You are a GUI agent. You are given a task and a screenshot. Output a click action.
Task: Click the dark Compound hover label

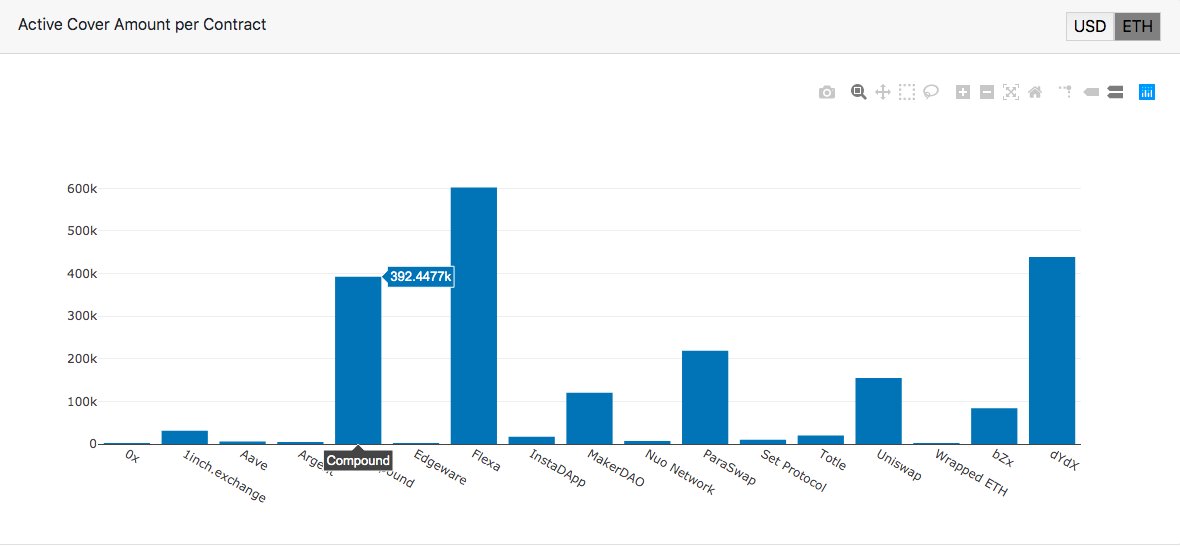pos(358,460)
